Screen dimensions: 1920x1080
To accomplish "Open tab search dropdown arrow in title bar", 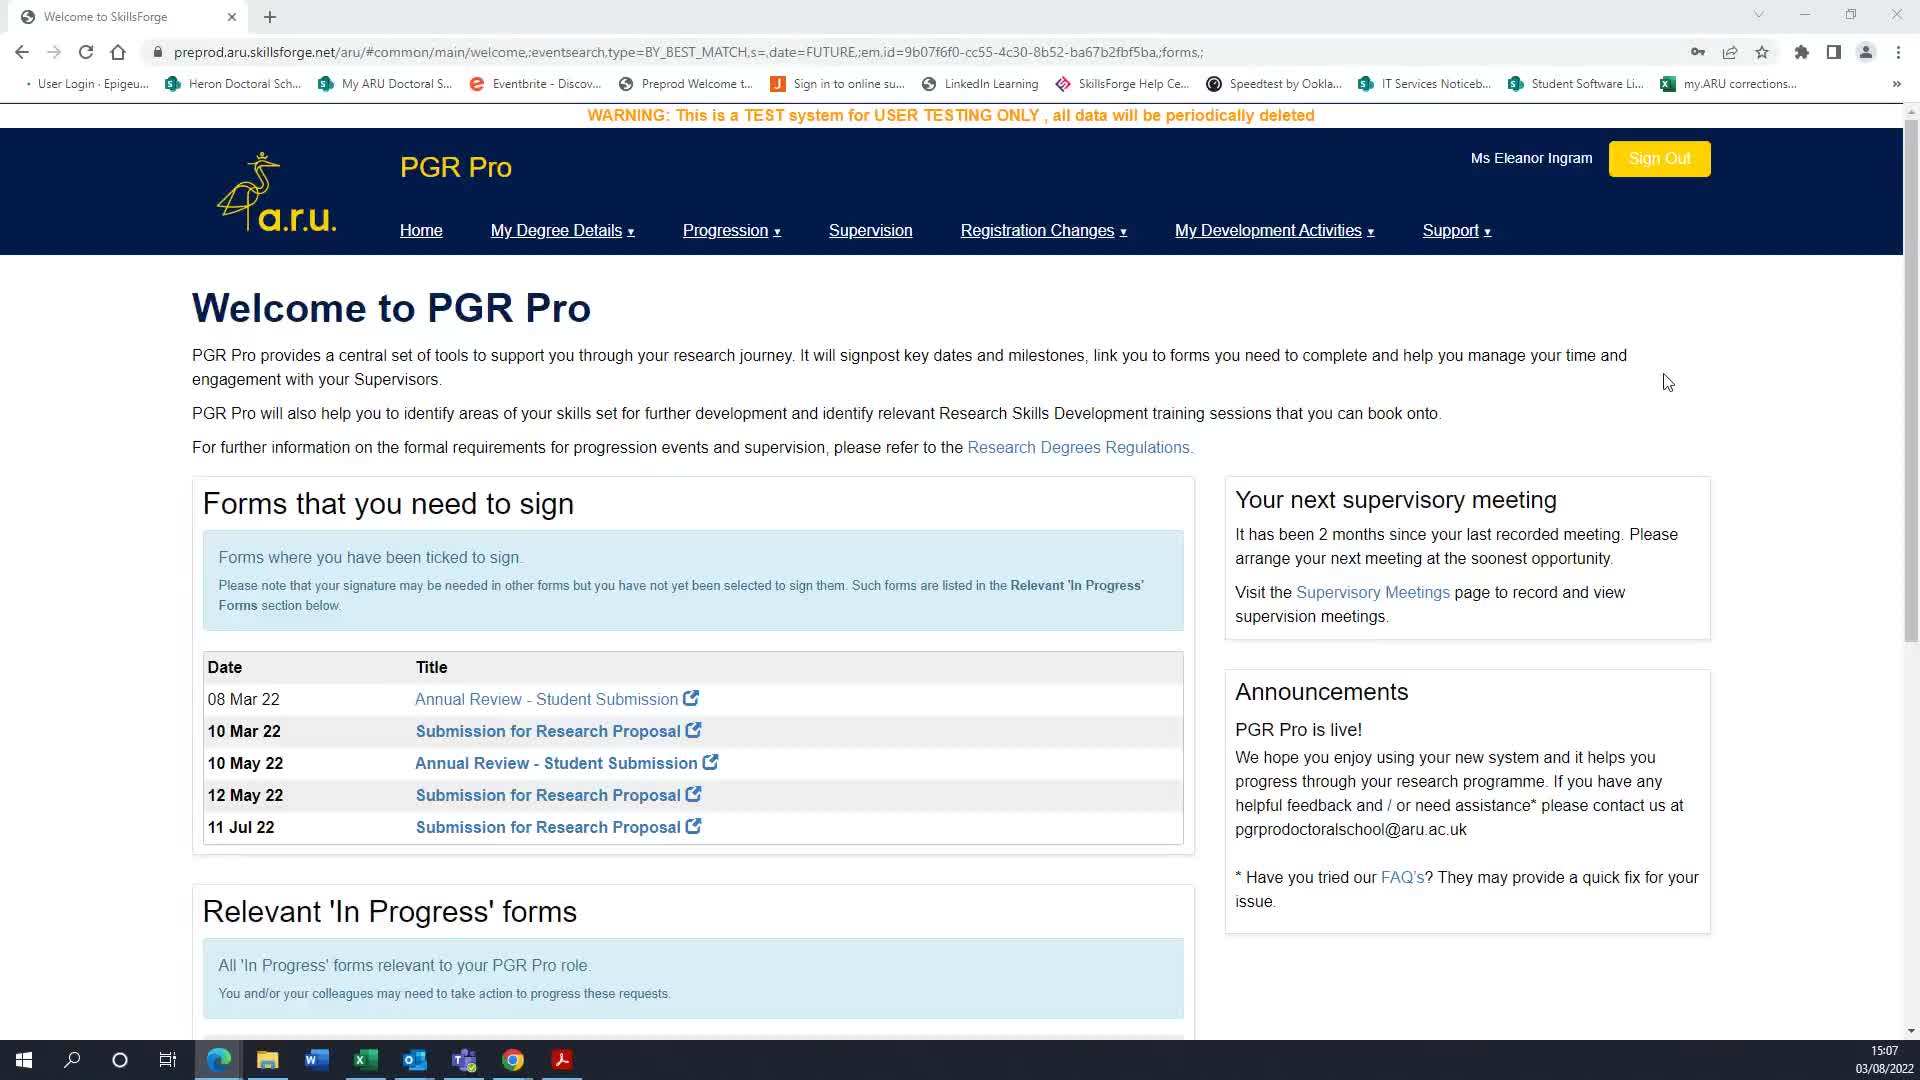I will click(1758, 15).
